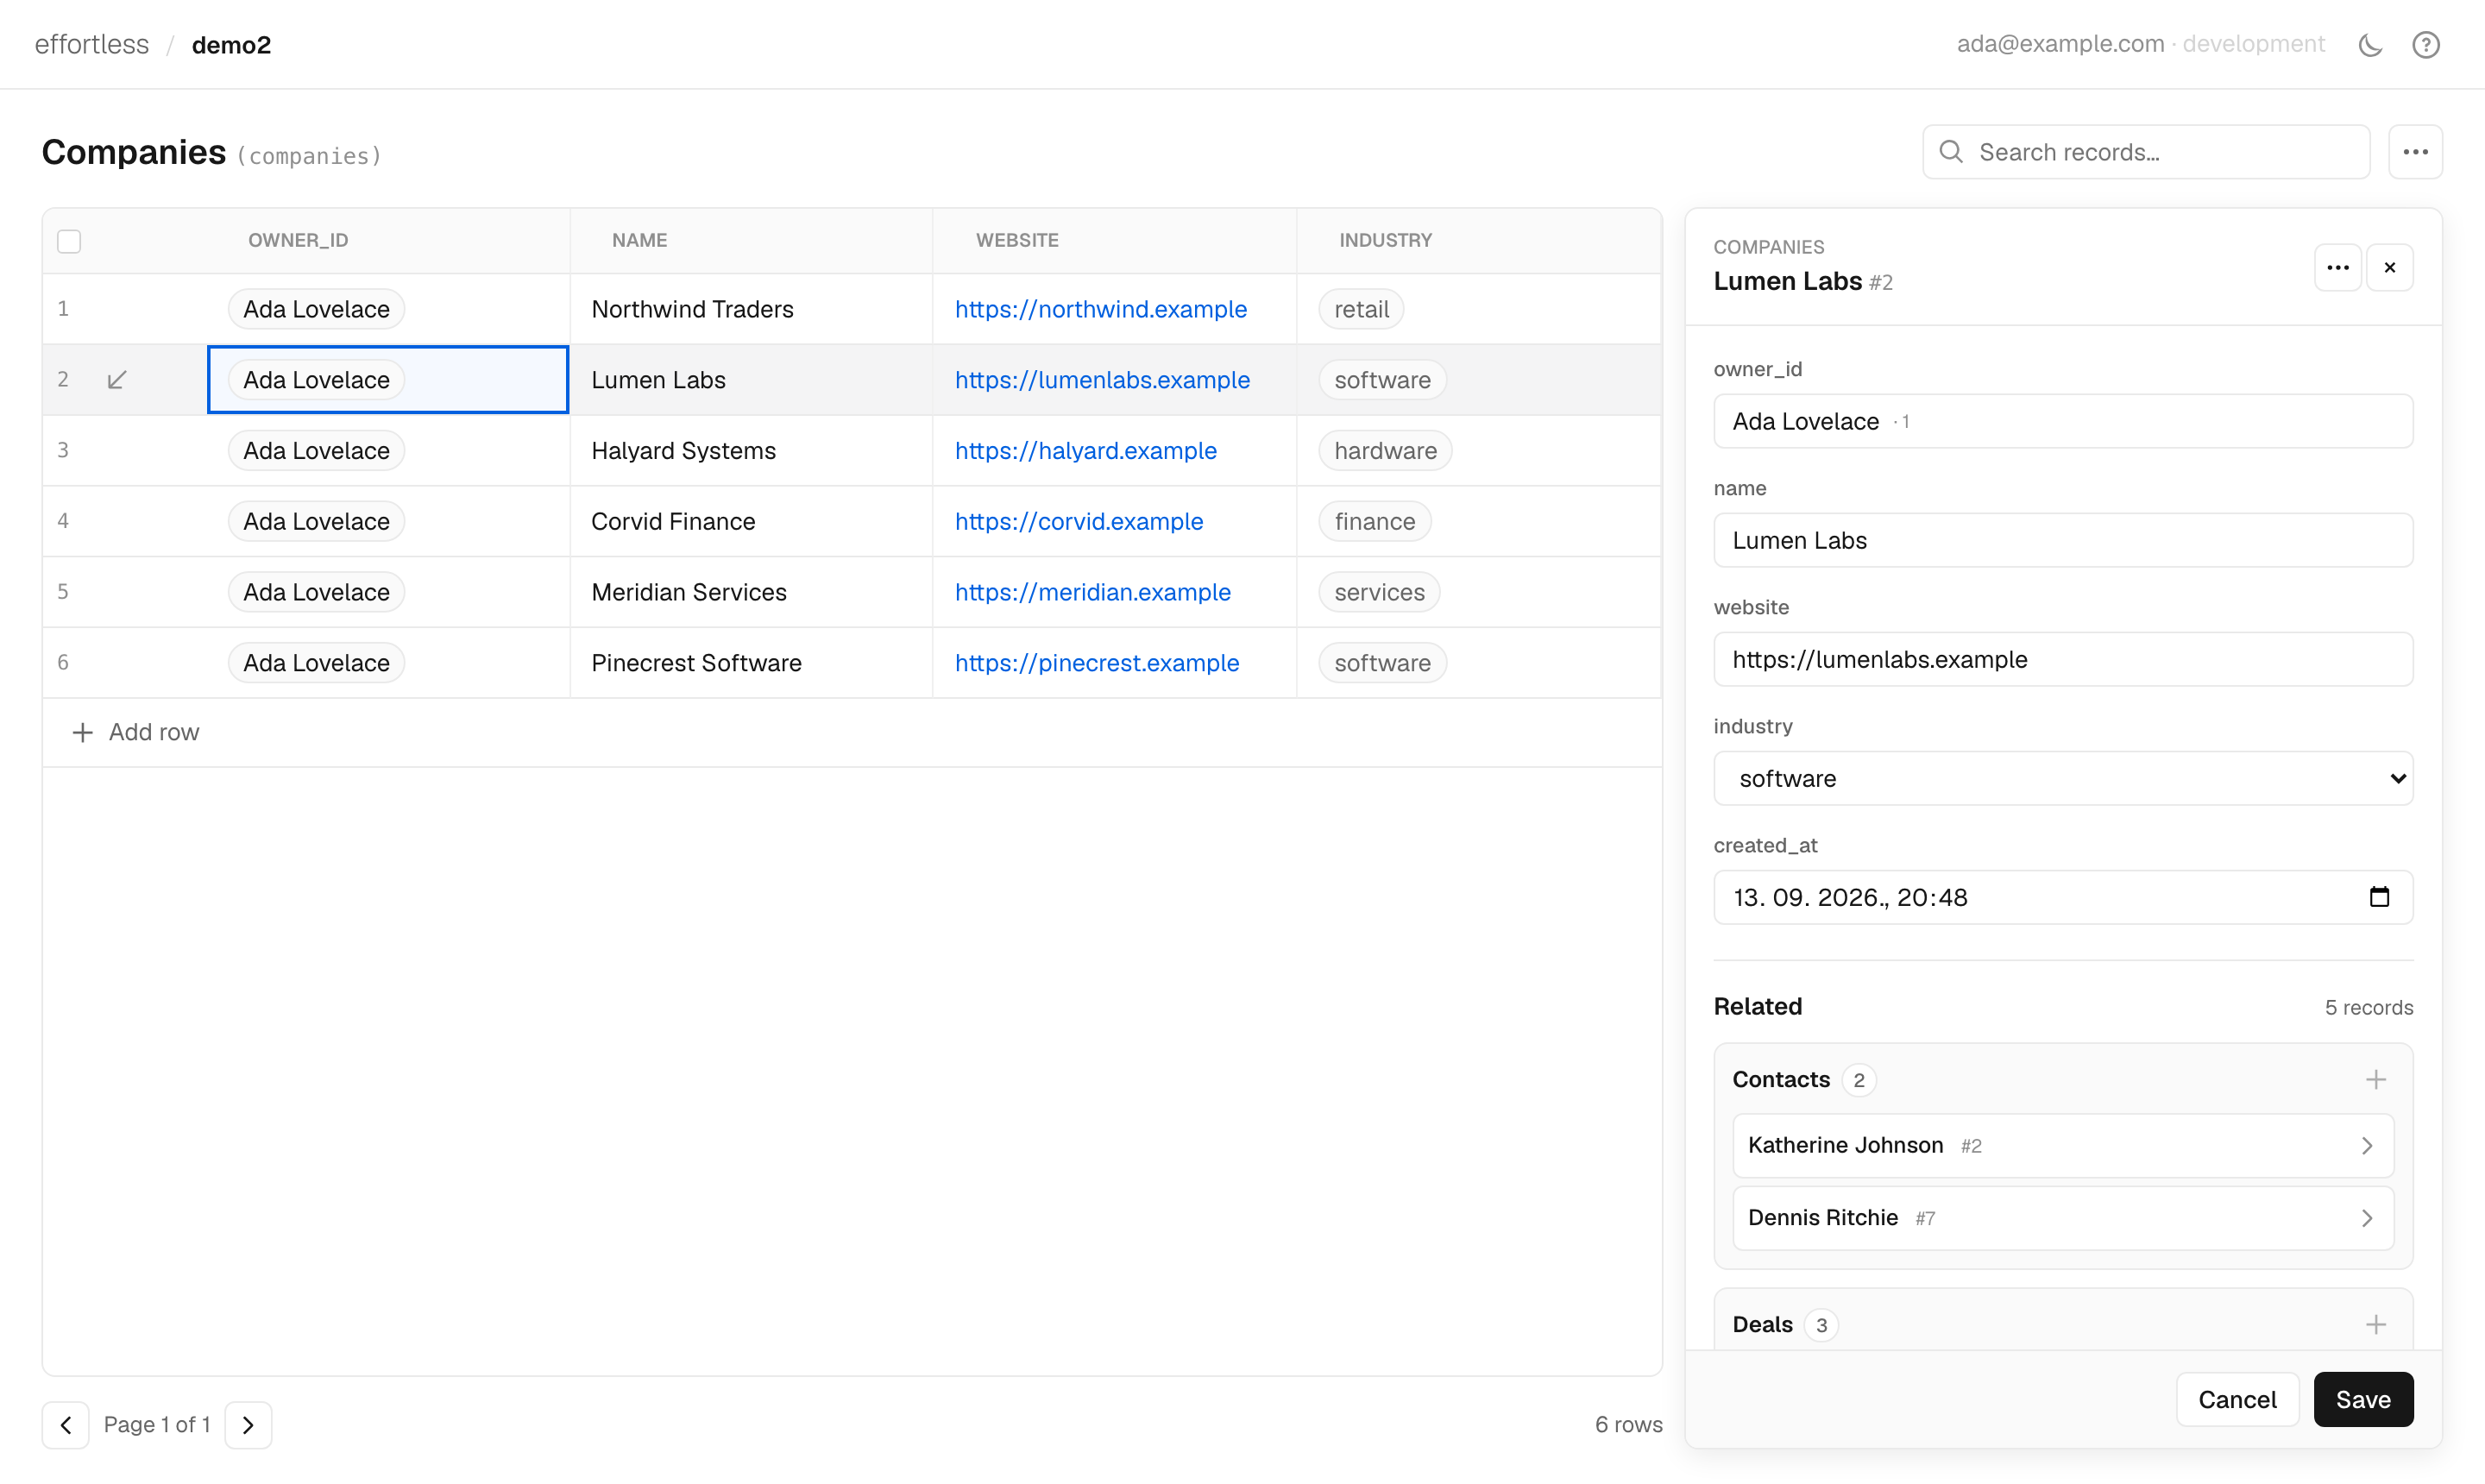The width and height of the screenshot is (2485, 1484).
Task: Click the demo2 breadcrumb
Action: point(231,45)
